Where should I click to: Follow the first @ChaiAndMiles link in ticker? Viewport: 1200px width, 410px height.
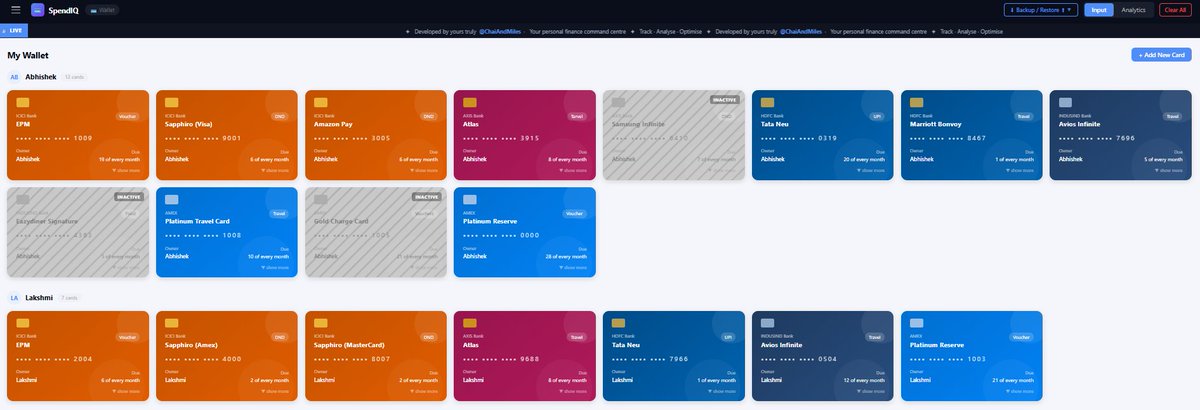(x=501, y=32)
